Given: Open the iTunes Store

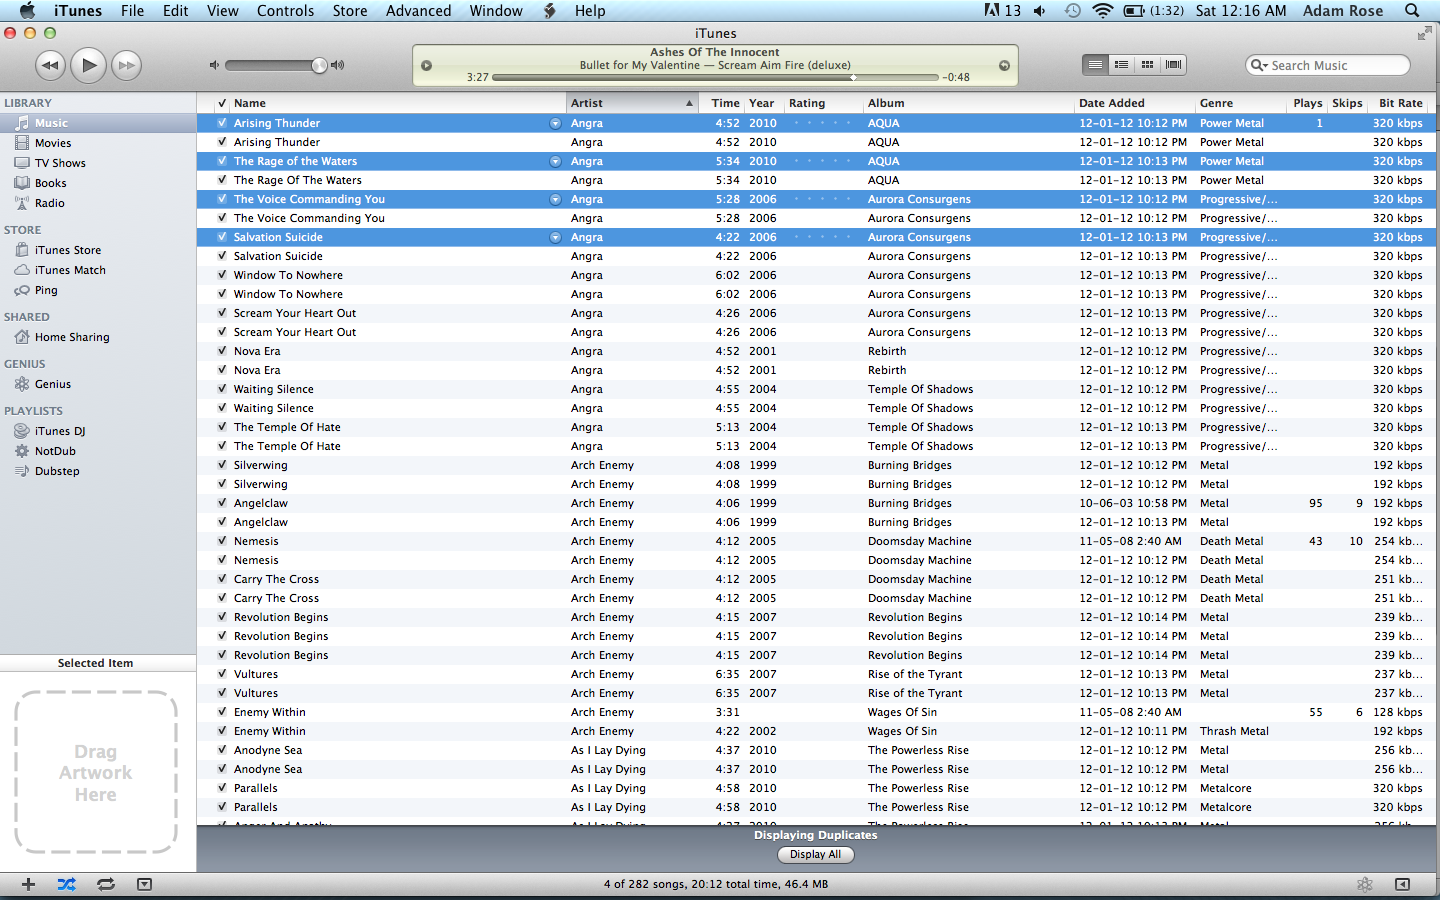Looking at the screenshot, I should tap(98, 250).
